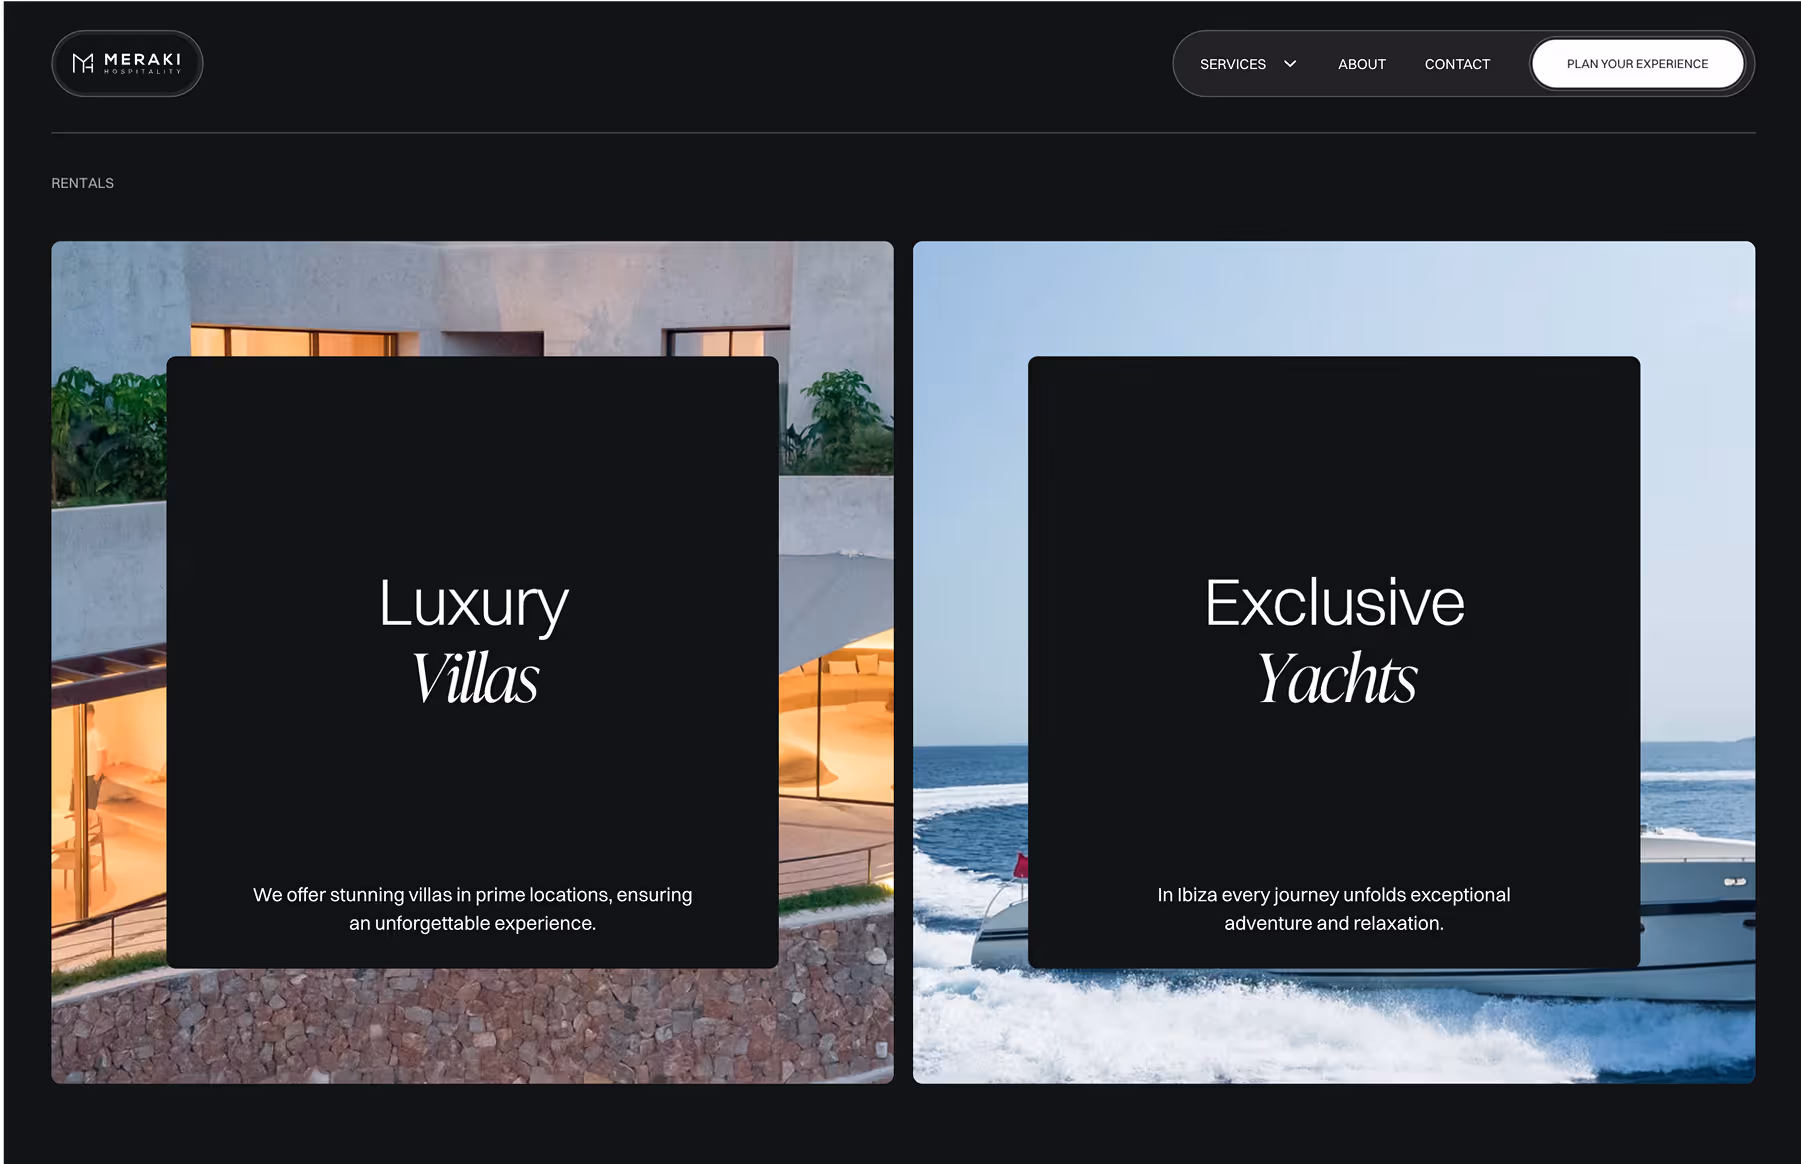The image size is (1801, 1164).
Task: Select the Rentals breadcrumb label
Action: point(82,183)
